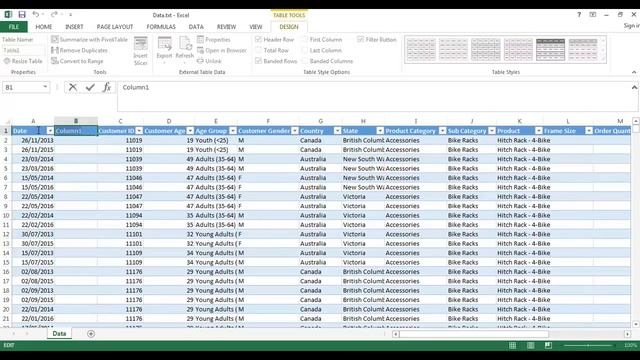Switch to VIEW ribbon tab

[256, 27]
